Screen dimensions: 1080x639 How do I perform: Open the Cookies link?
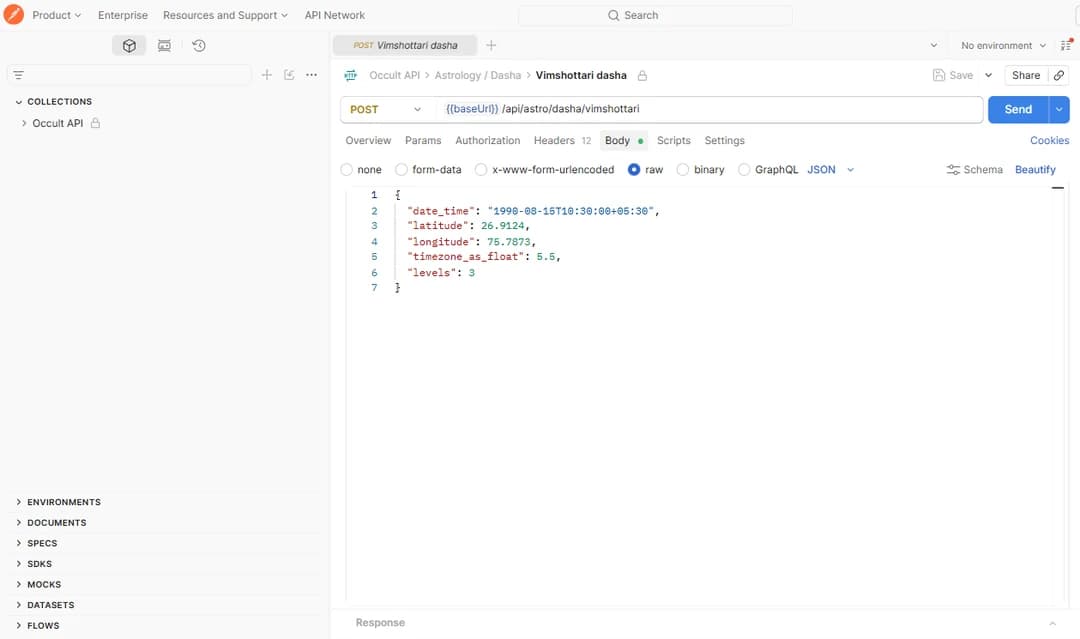1050,140
